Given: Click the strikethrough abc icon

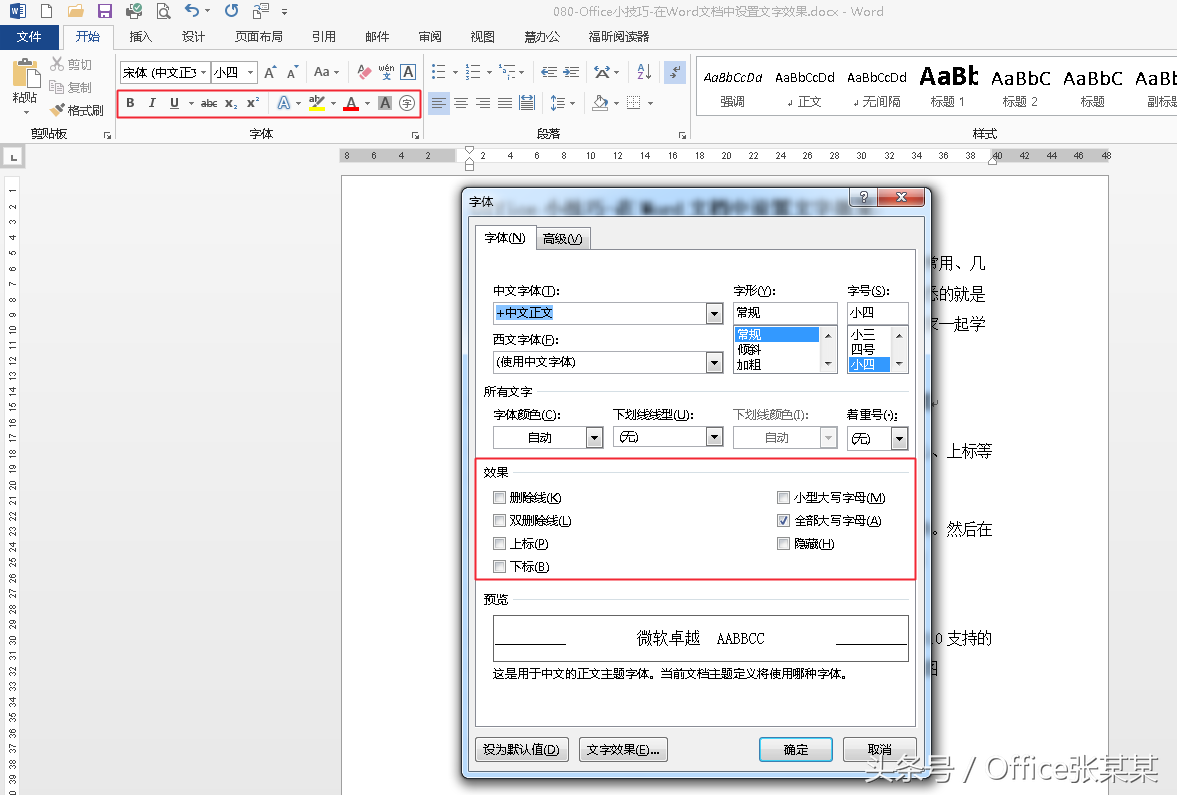Looking at the screenshot, I should point(209,103).
